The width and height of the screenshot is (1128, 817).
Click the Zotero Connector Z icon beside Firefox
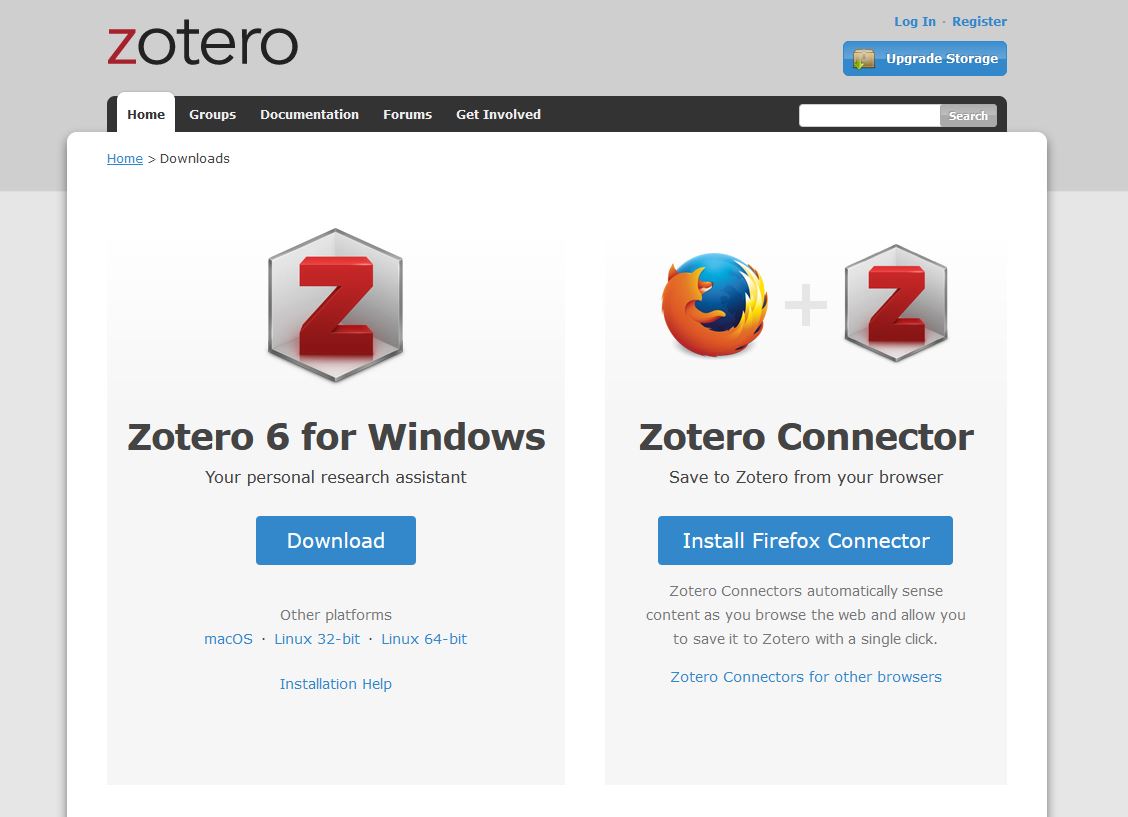click(895, 305)
